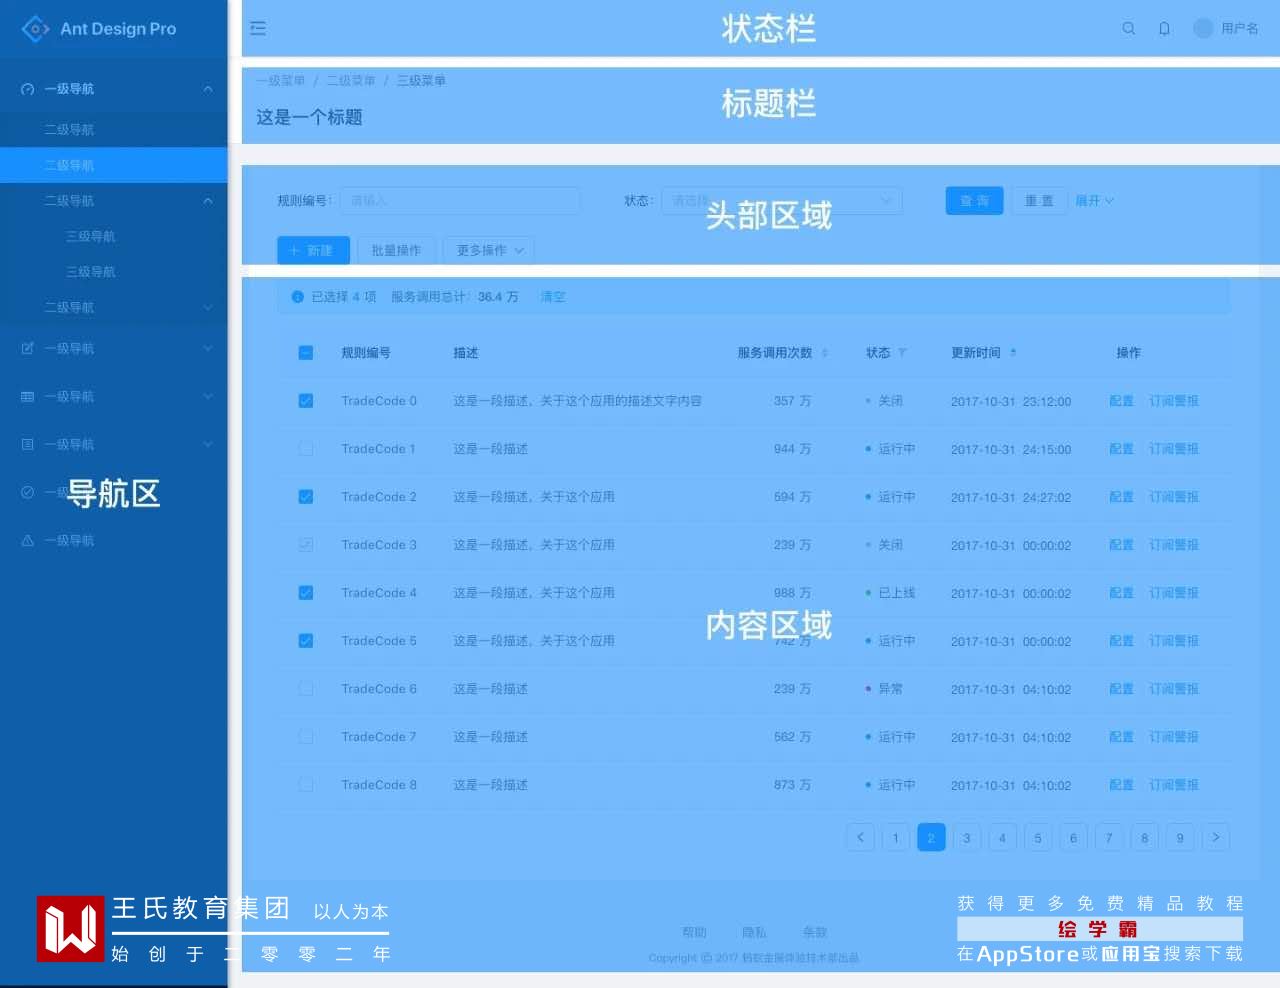Image resolution: width=1280 pixels, height=988 pixels.
Task: Expand the search form via 展开
Action: tap(1094, 201)
